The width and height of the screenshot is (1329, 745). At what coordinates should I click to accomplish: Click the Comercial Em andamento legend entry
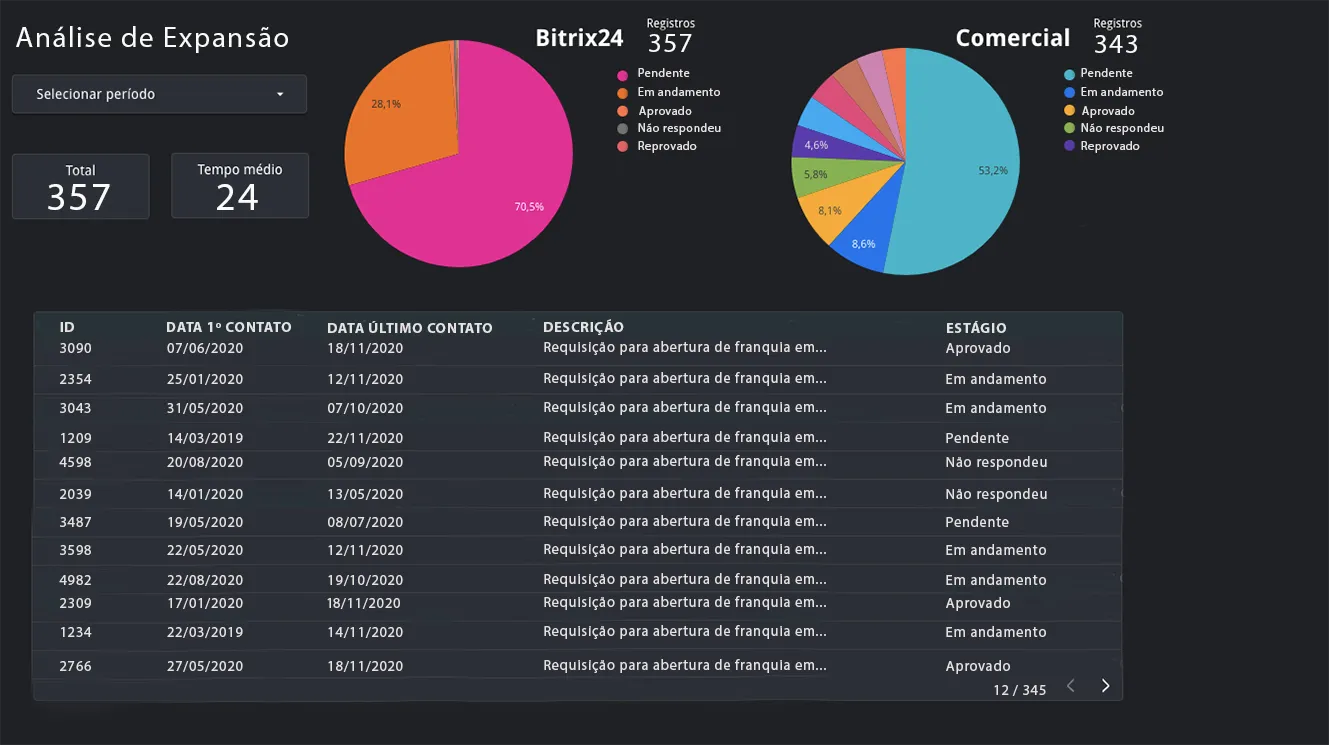pyautogui.click(x=1113, y=92)
